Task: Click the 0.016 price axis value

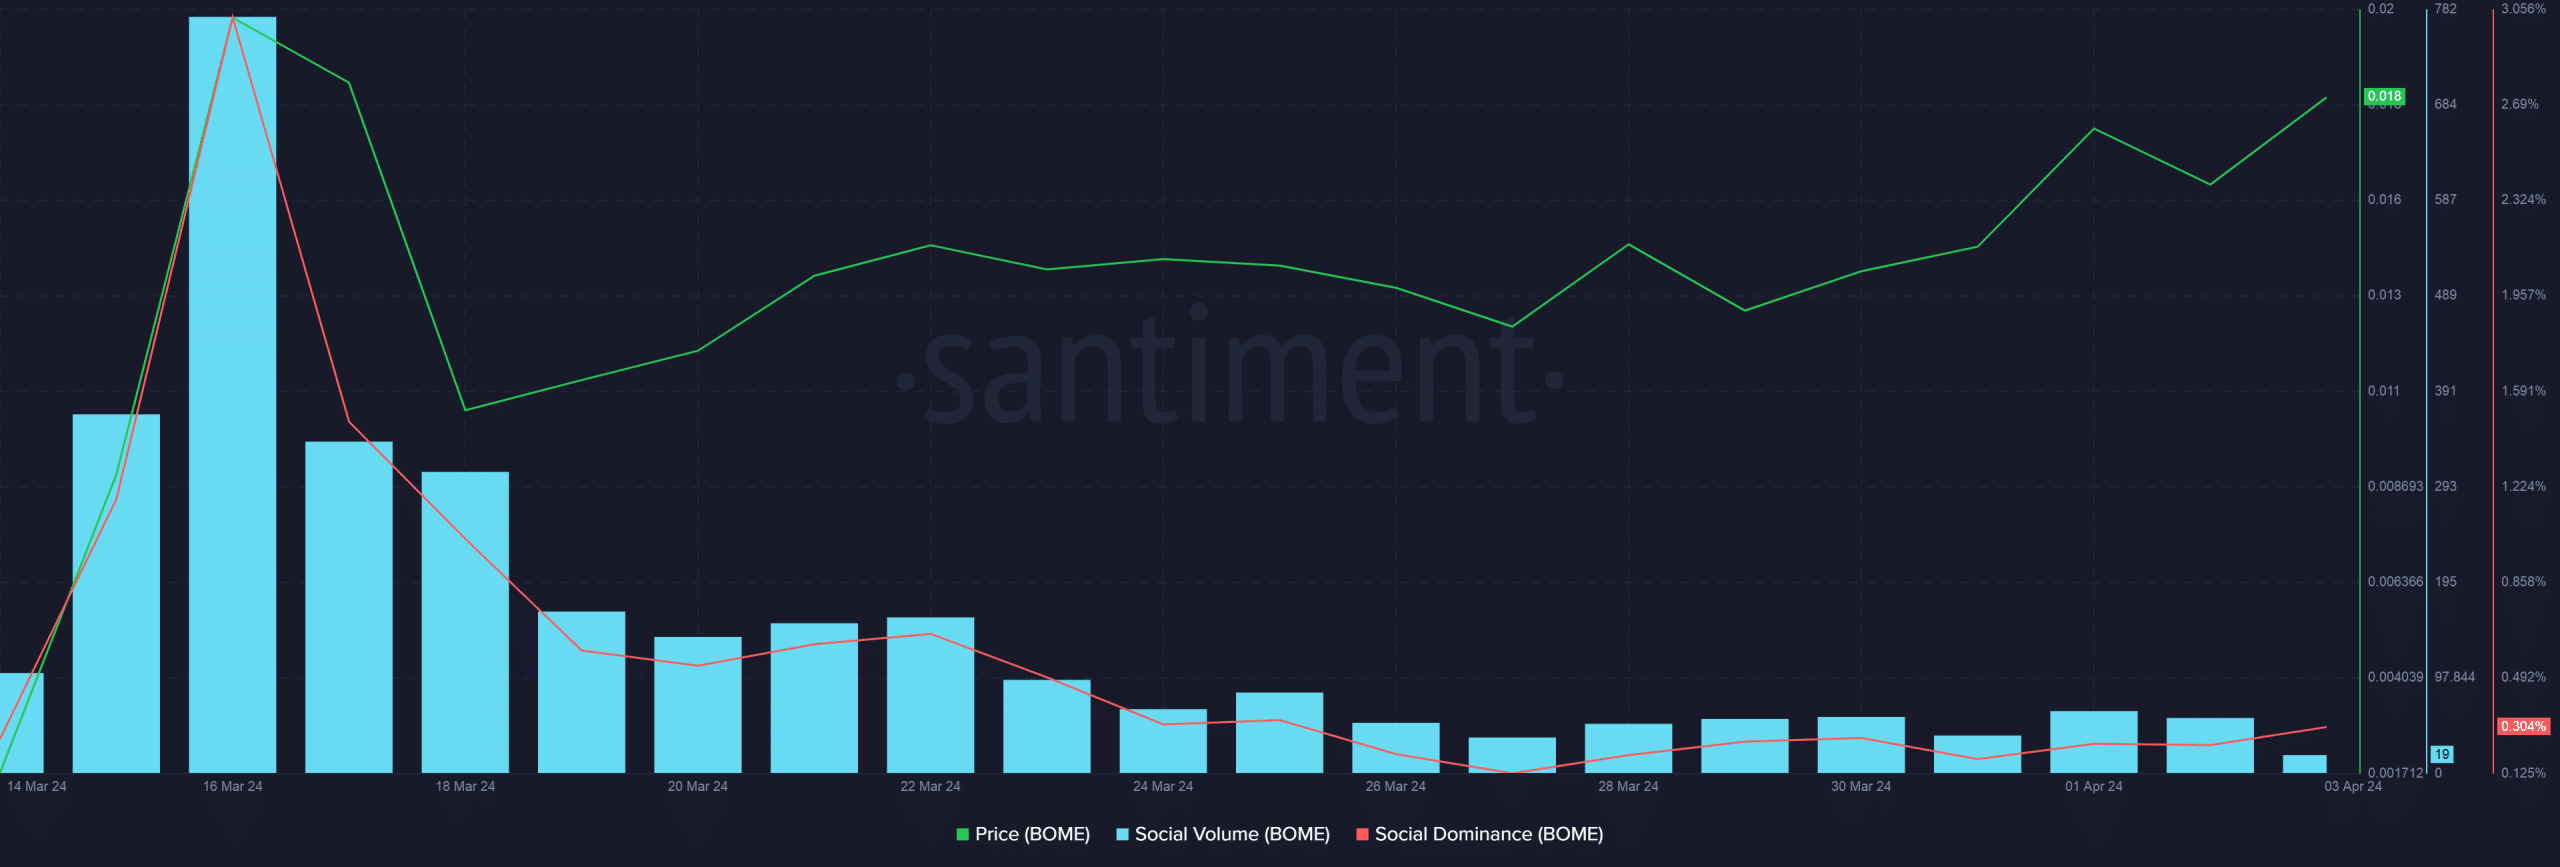Action: click(2384, 199)
